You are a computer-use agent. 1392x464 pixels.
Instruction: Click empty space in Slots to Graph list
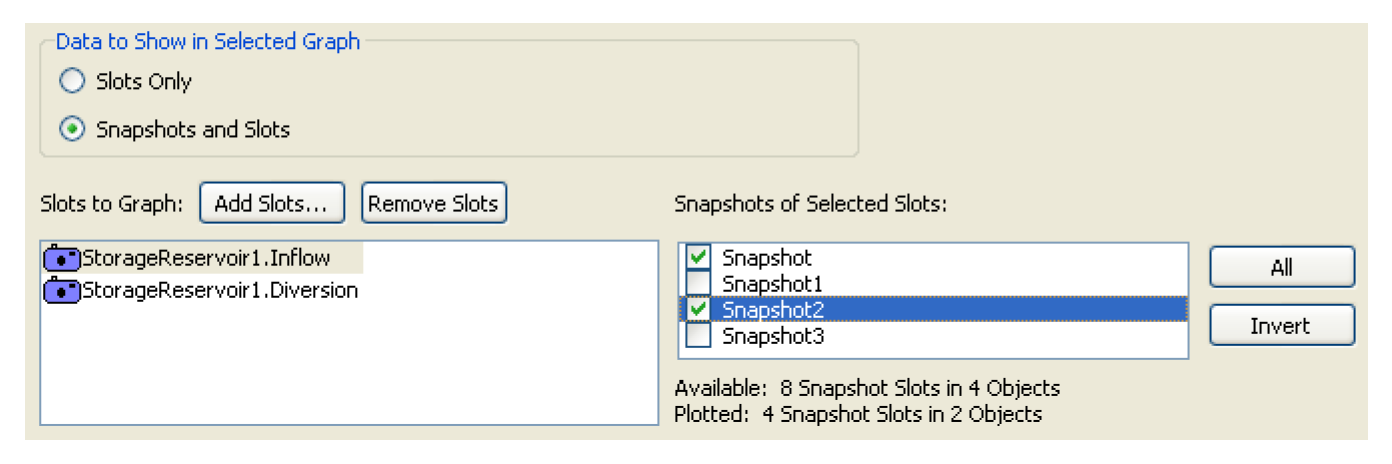coord(350,370)
